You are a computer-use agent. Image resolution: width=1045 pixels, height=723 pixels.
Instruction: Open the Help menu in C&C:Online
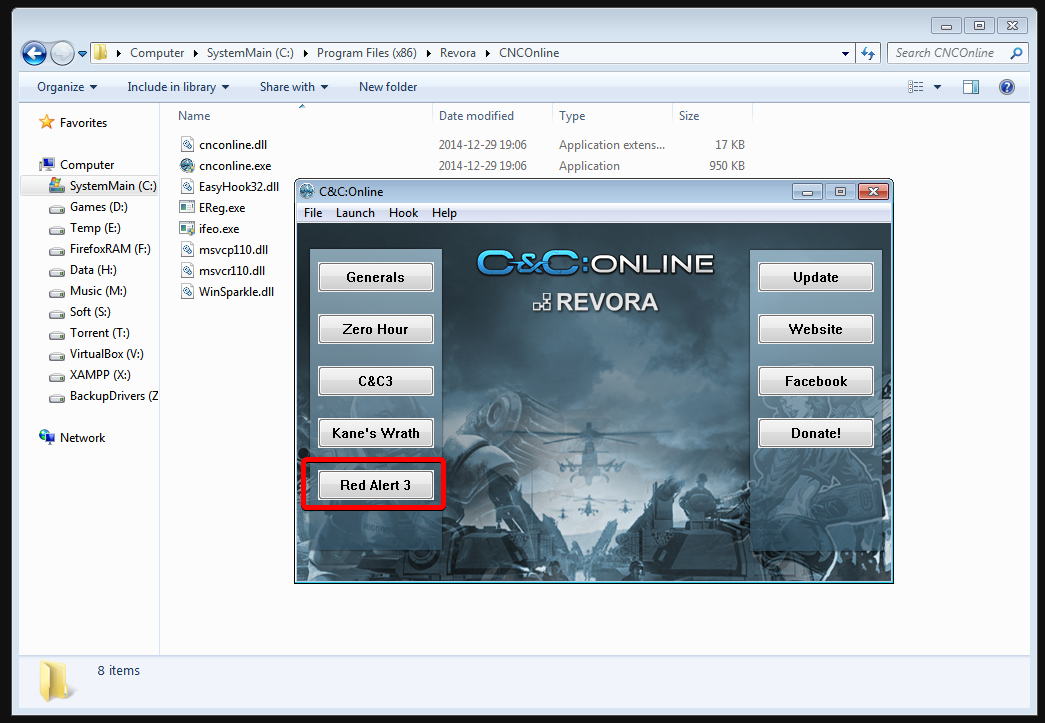(444, 213)
